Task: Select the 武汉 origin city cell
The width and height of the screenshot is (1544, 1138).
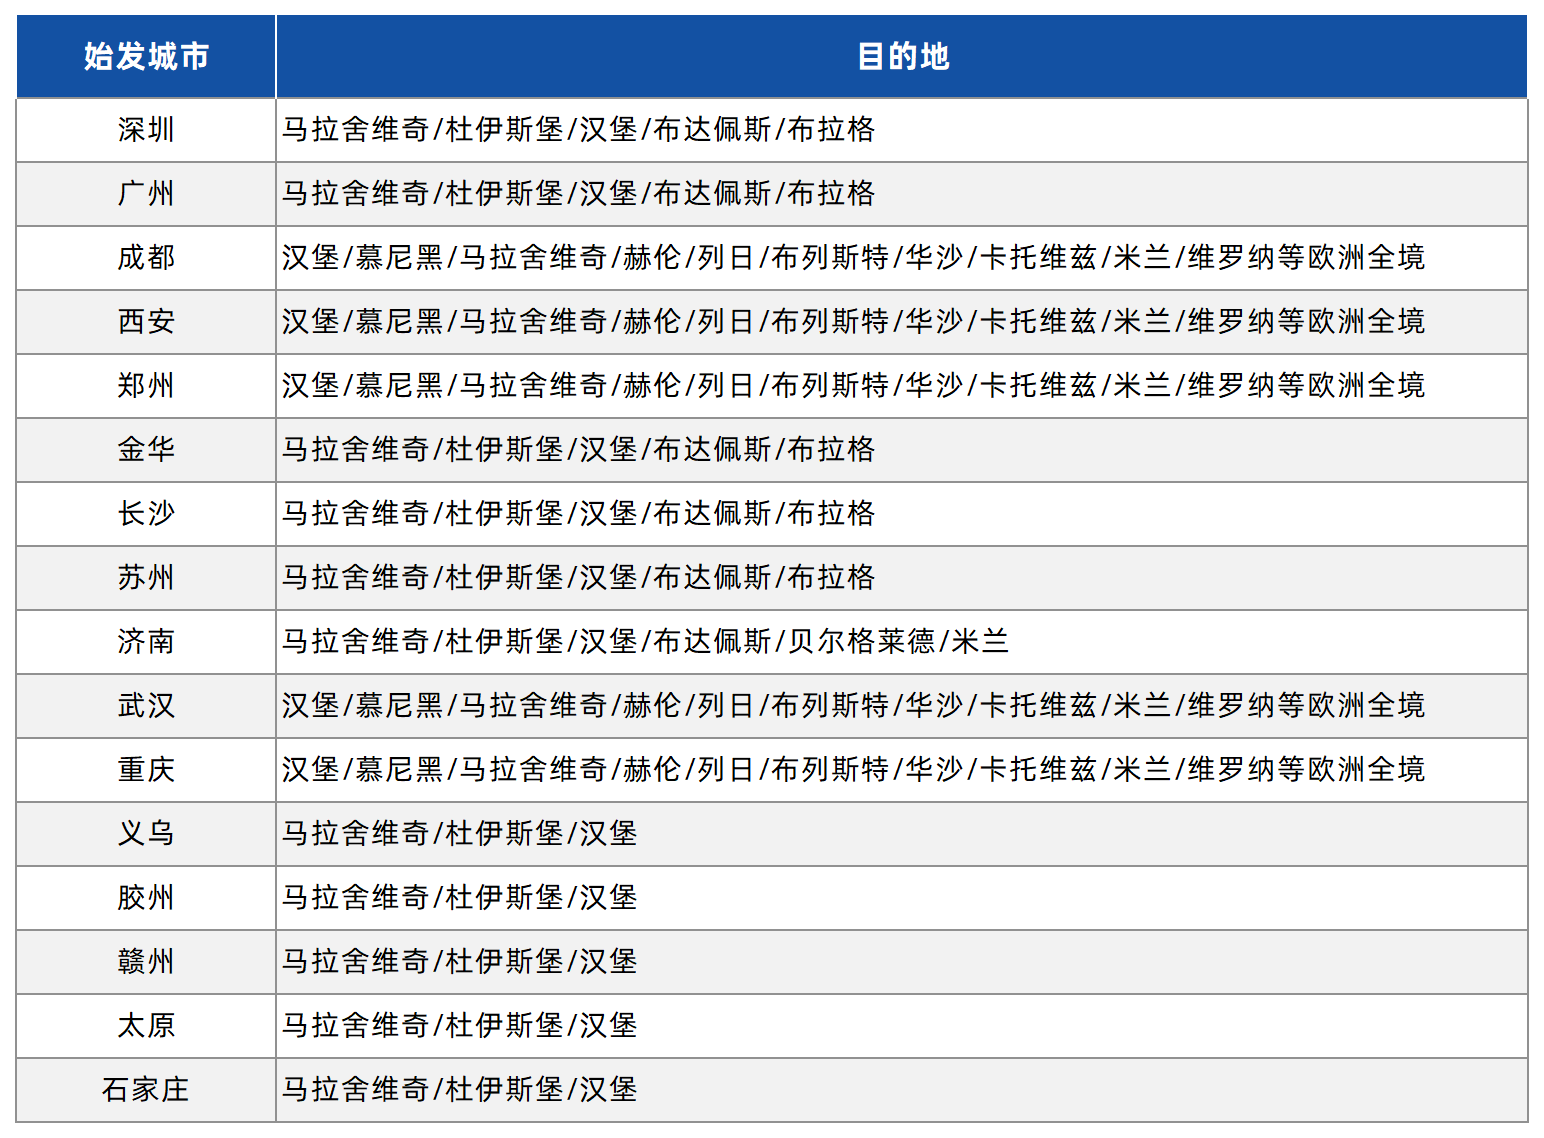Action: [x=146, y=706]
